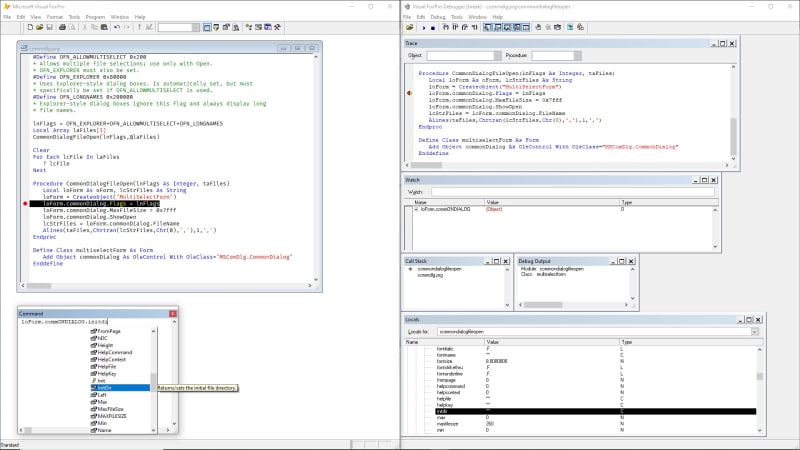Toggle Locals window button in Debugger toolbar
The height and width of the screenshot is (450, 800).
(507, 27)
